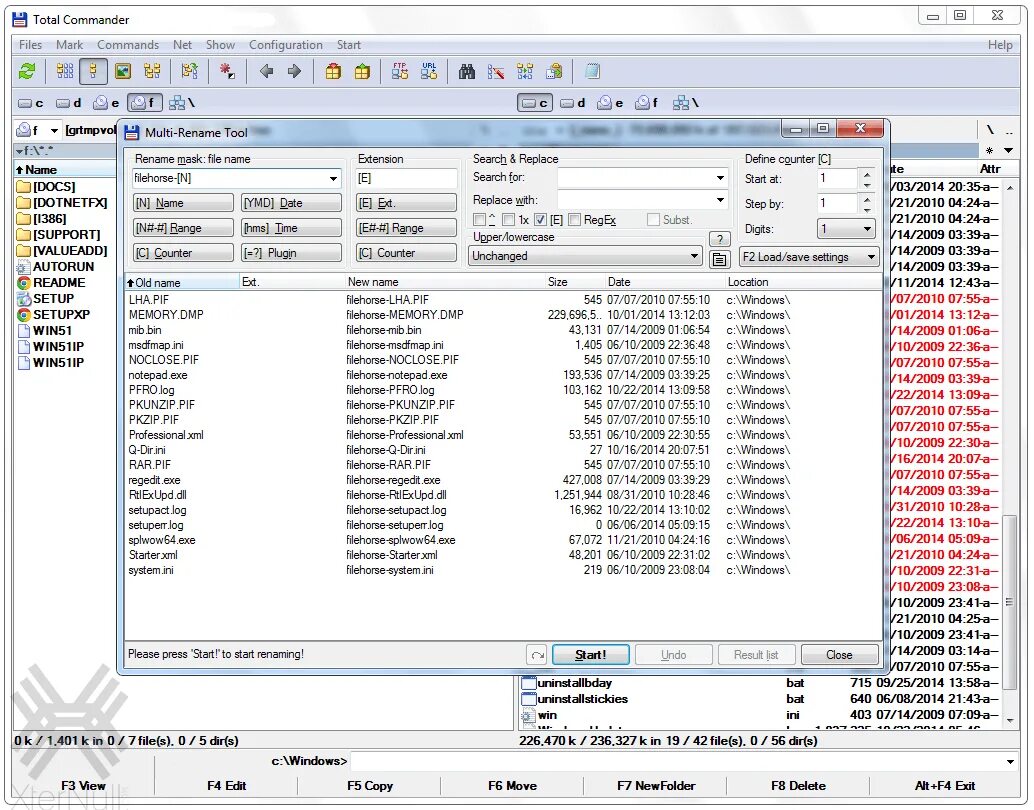Click the copy names to clipboard icon
Viewport: 1034px width, 810px height.
pos(554,71)
